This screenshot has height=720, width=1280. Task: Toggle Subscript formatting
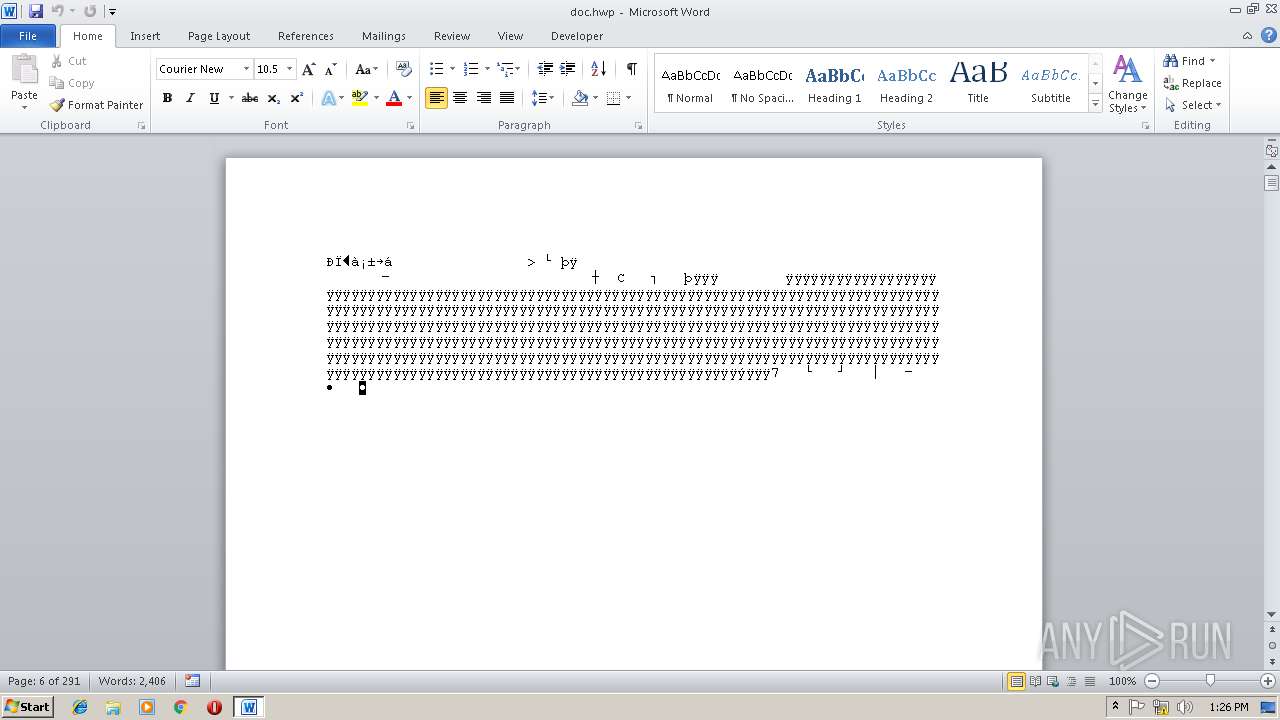pyautogui.click(x=274, y=98)
